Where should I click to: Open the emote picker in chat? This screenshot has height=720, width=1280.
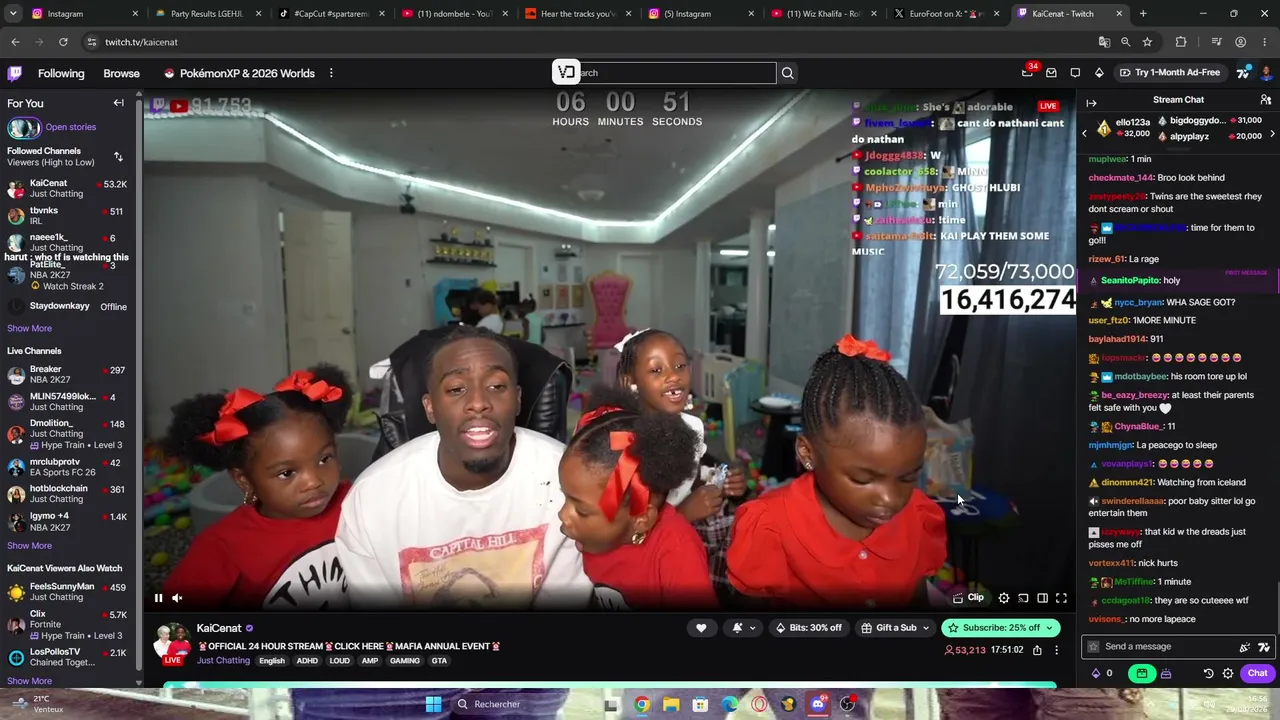point(1264,647)
